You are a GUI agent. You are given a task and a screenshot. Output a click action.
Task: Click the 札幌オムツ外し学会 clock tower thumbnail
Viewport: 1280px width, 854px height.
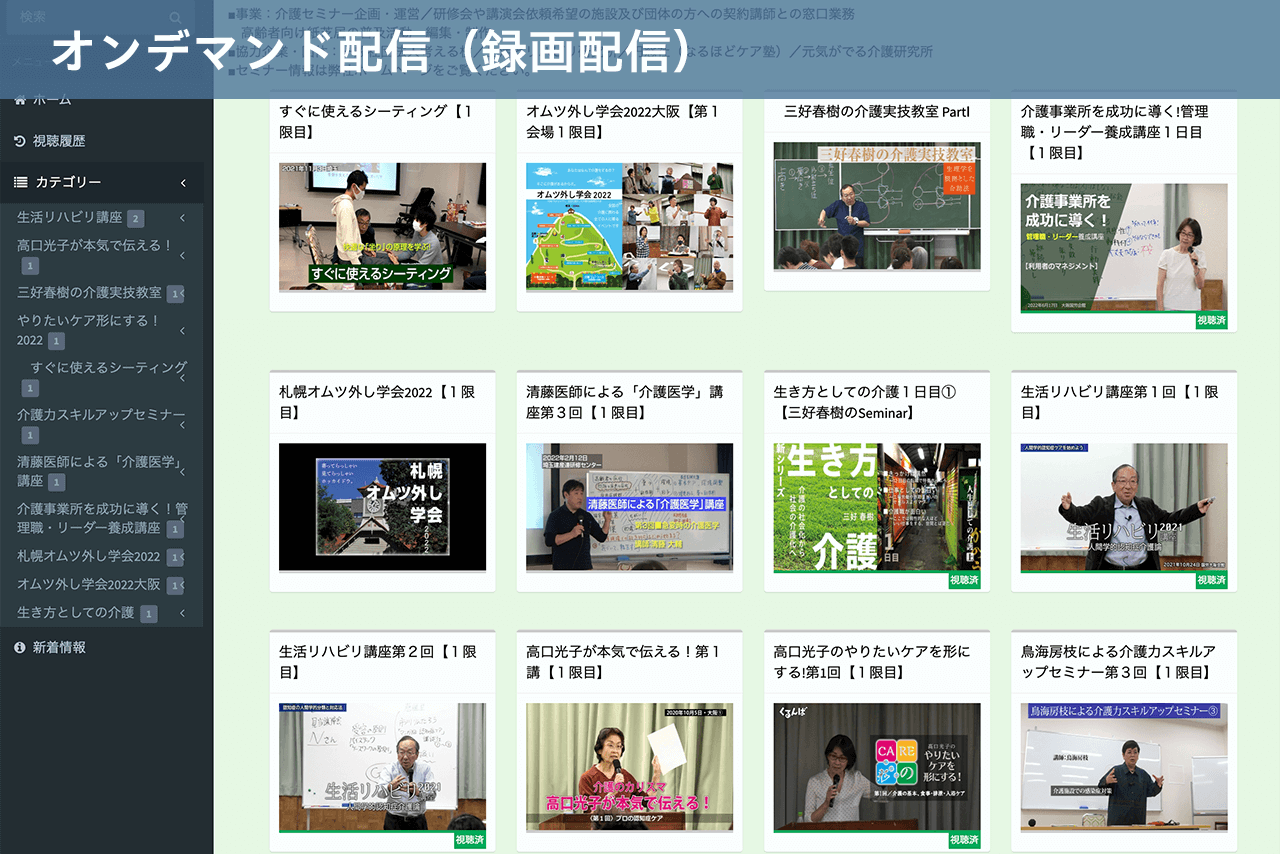(382, 507)
